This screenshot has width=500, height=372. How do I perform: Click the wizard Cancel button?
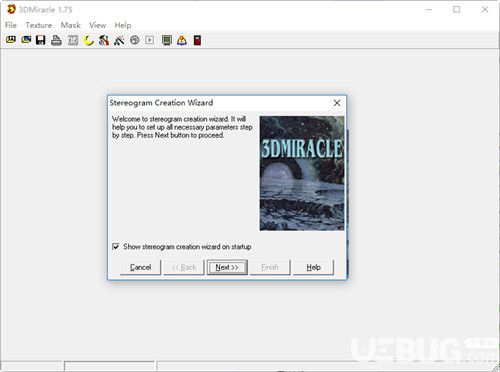(140, 267)
